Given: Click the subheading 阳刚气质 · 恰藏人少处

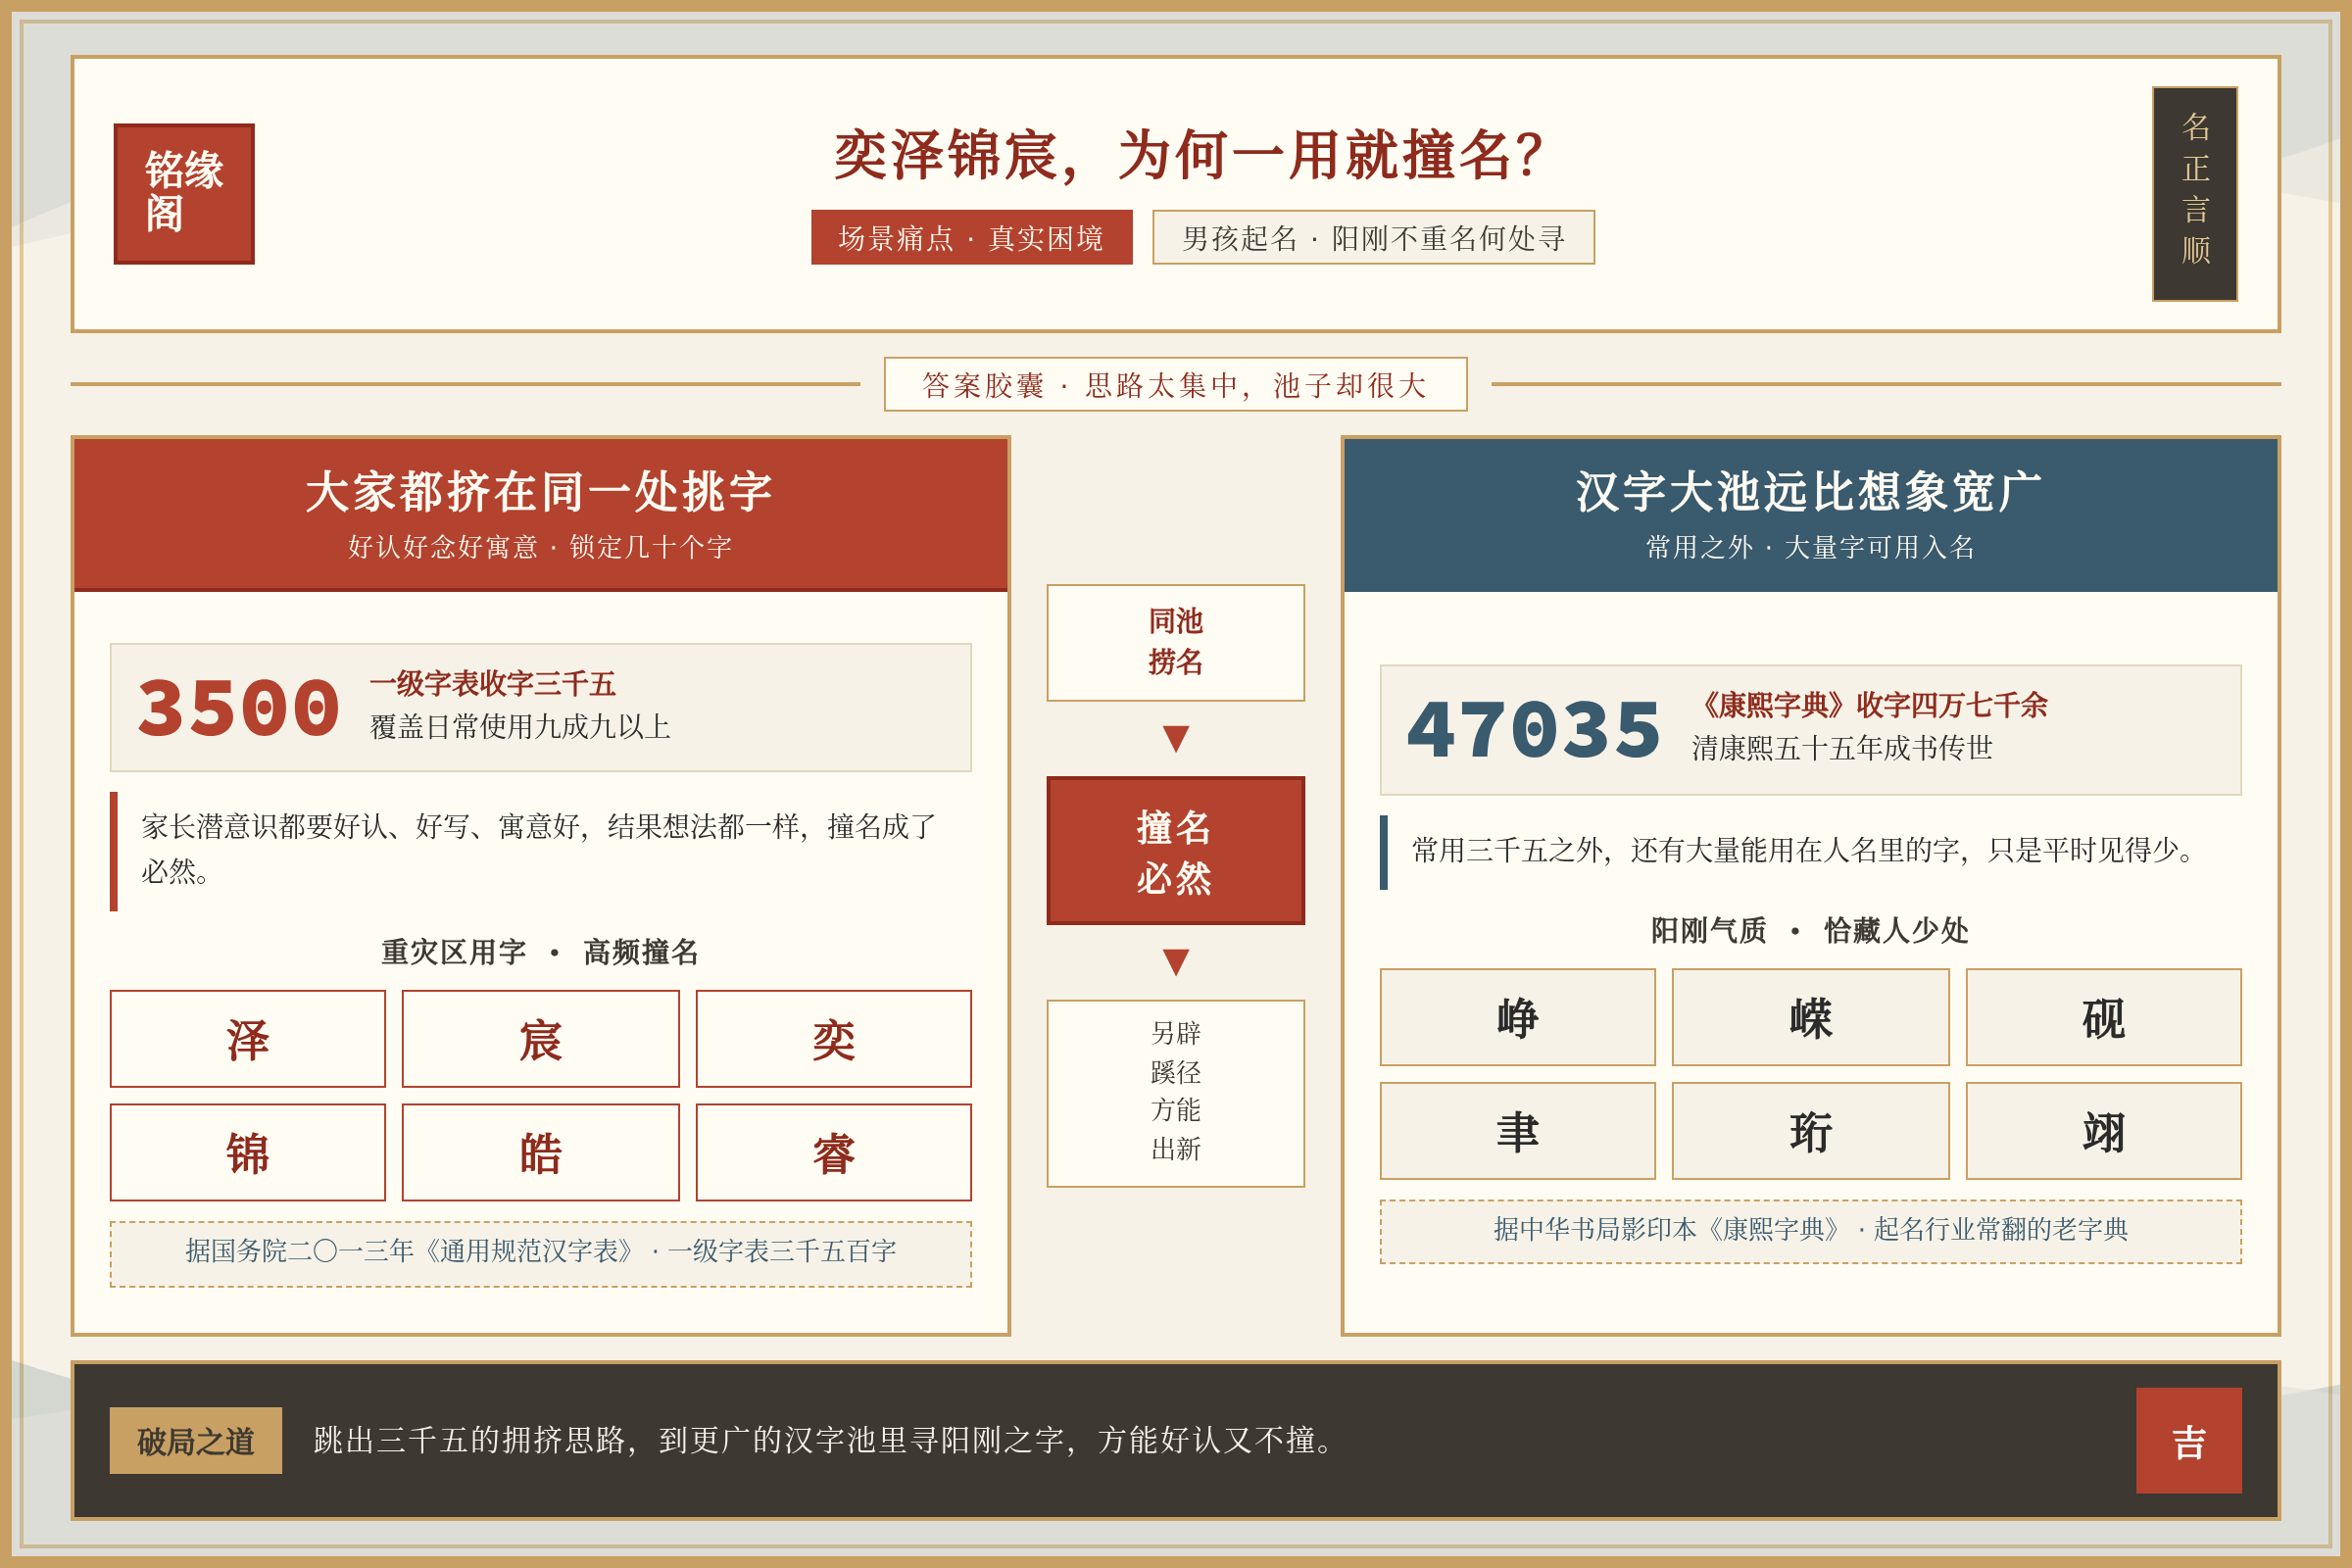Looking at the screenshot, I should [x=1810, y=930].
